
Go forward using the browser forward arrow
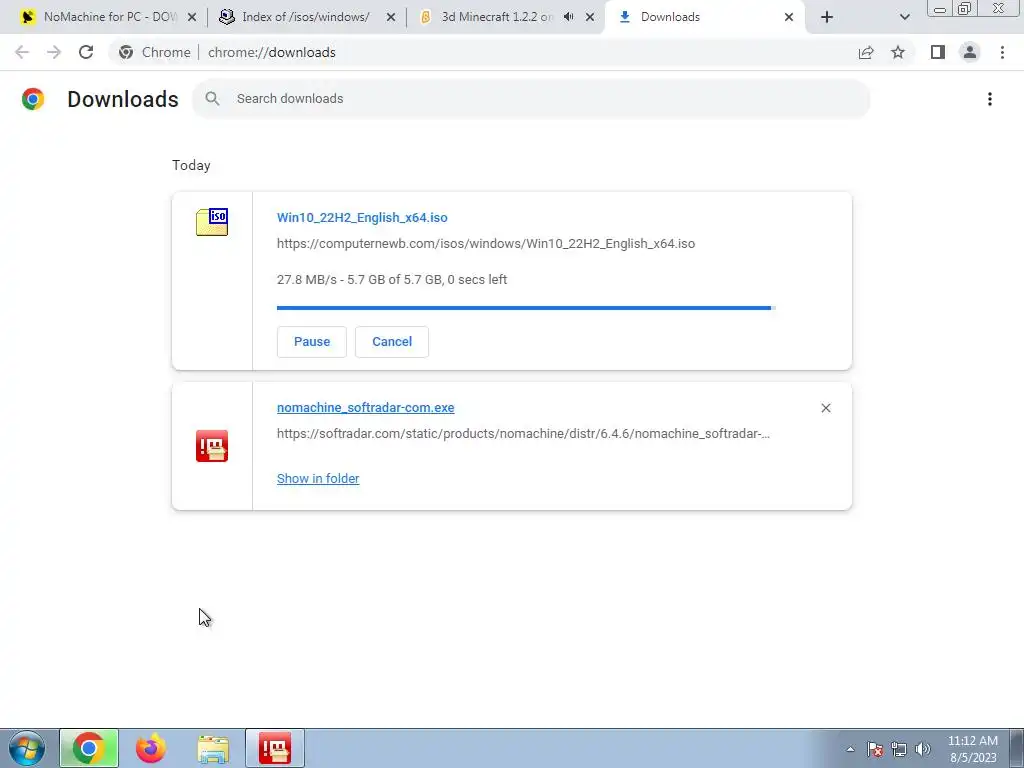(54, 52)
